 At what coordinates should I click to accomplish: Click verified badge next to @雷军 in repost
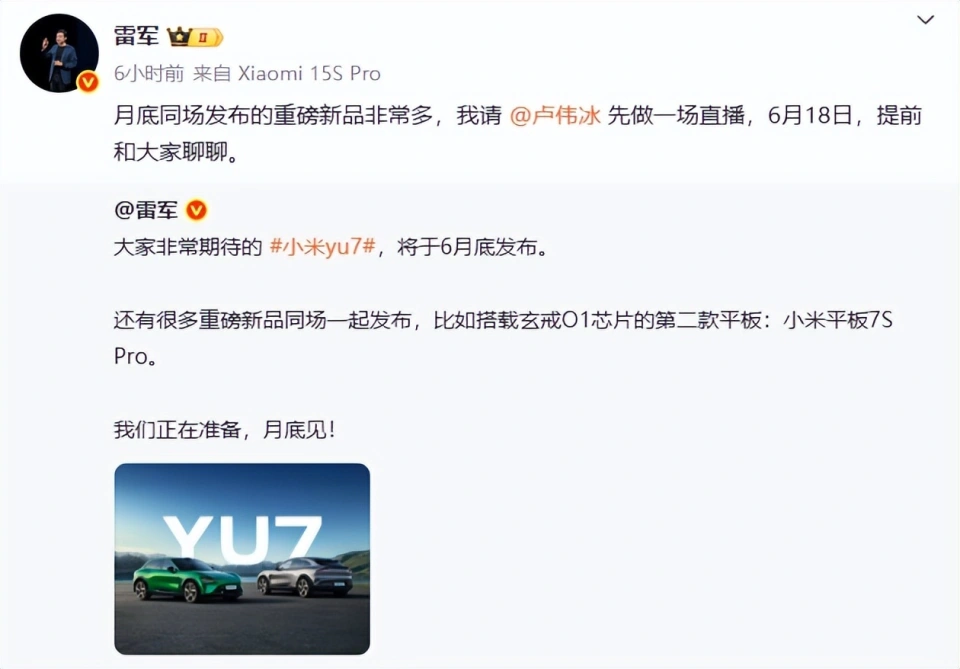[x=196, y=211]
